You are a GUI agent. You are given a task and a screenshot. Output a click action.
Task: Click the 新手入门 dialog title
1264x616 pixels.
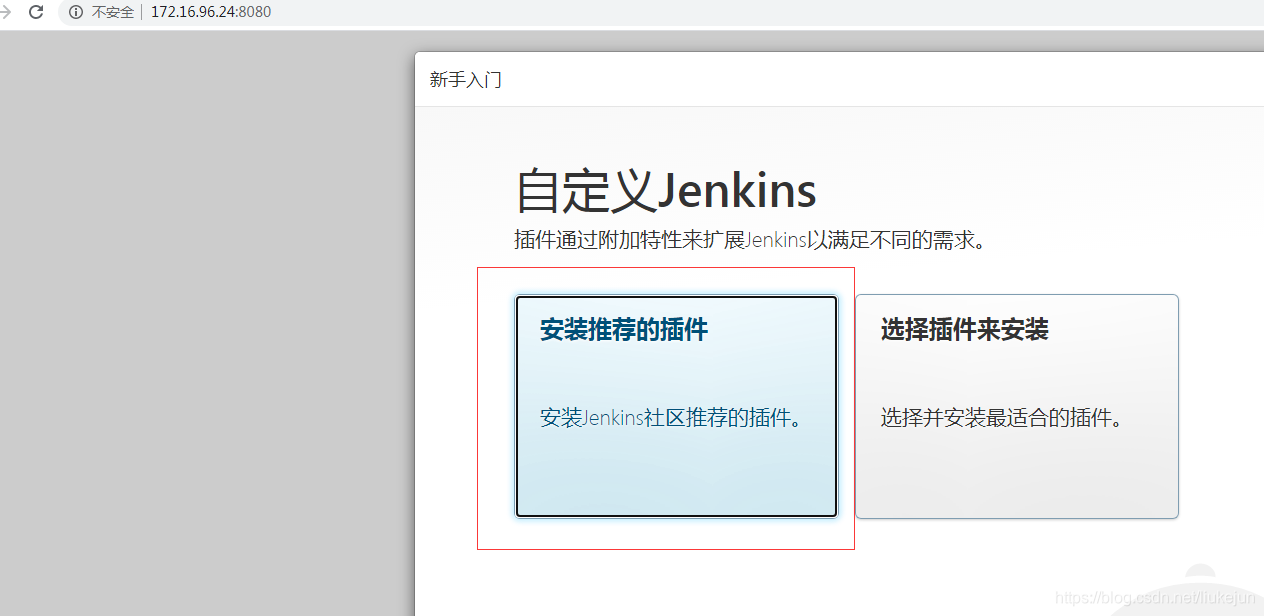point(466,80)
